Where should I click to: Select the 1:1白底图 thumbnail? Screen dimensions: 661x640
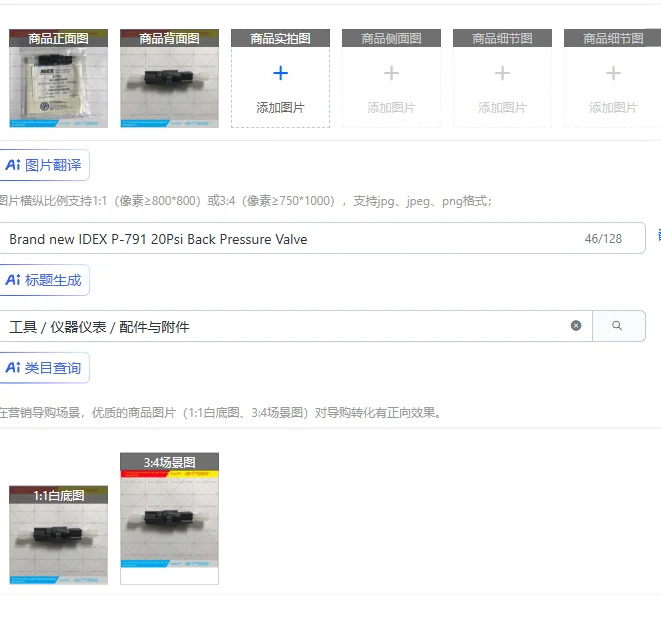click(58, 535)
